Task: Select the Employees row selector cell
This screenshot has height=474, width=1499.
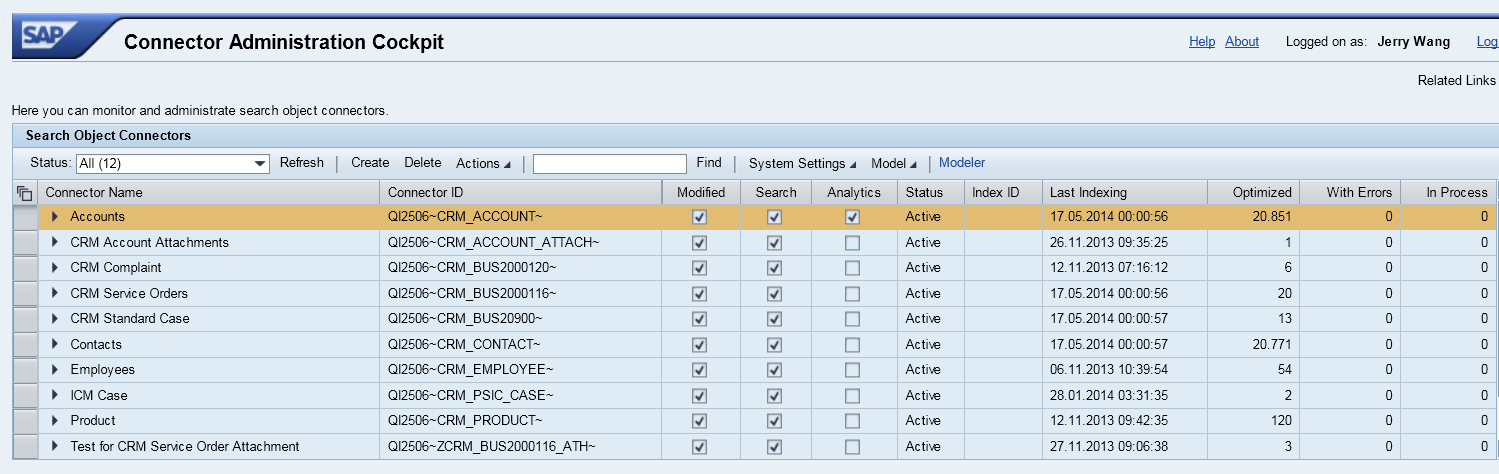Action: tap(25, 370)
